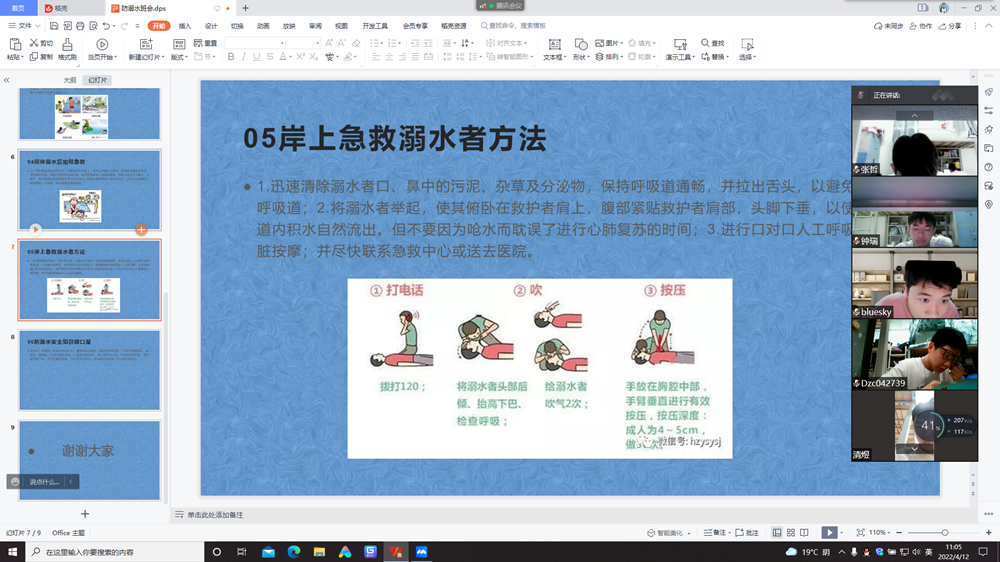Click the Undo arrow
The height and width of the screenshot is (562, 1000).
tap(107, 26)
